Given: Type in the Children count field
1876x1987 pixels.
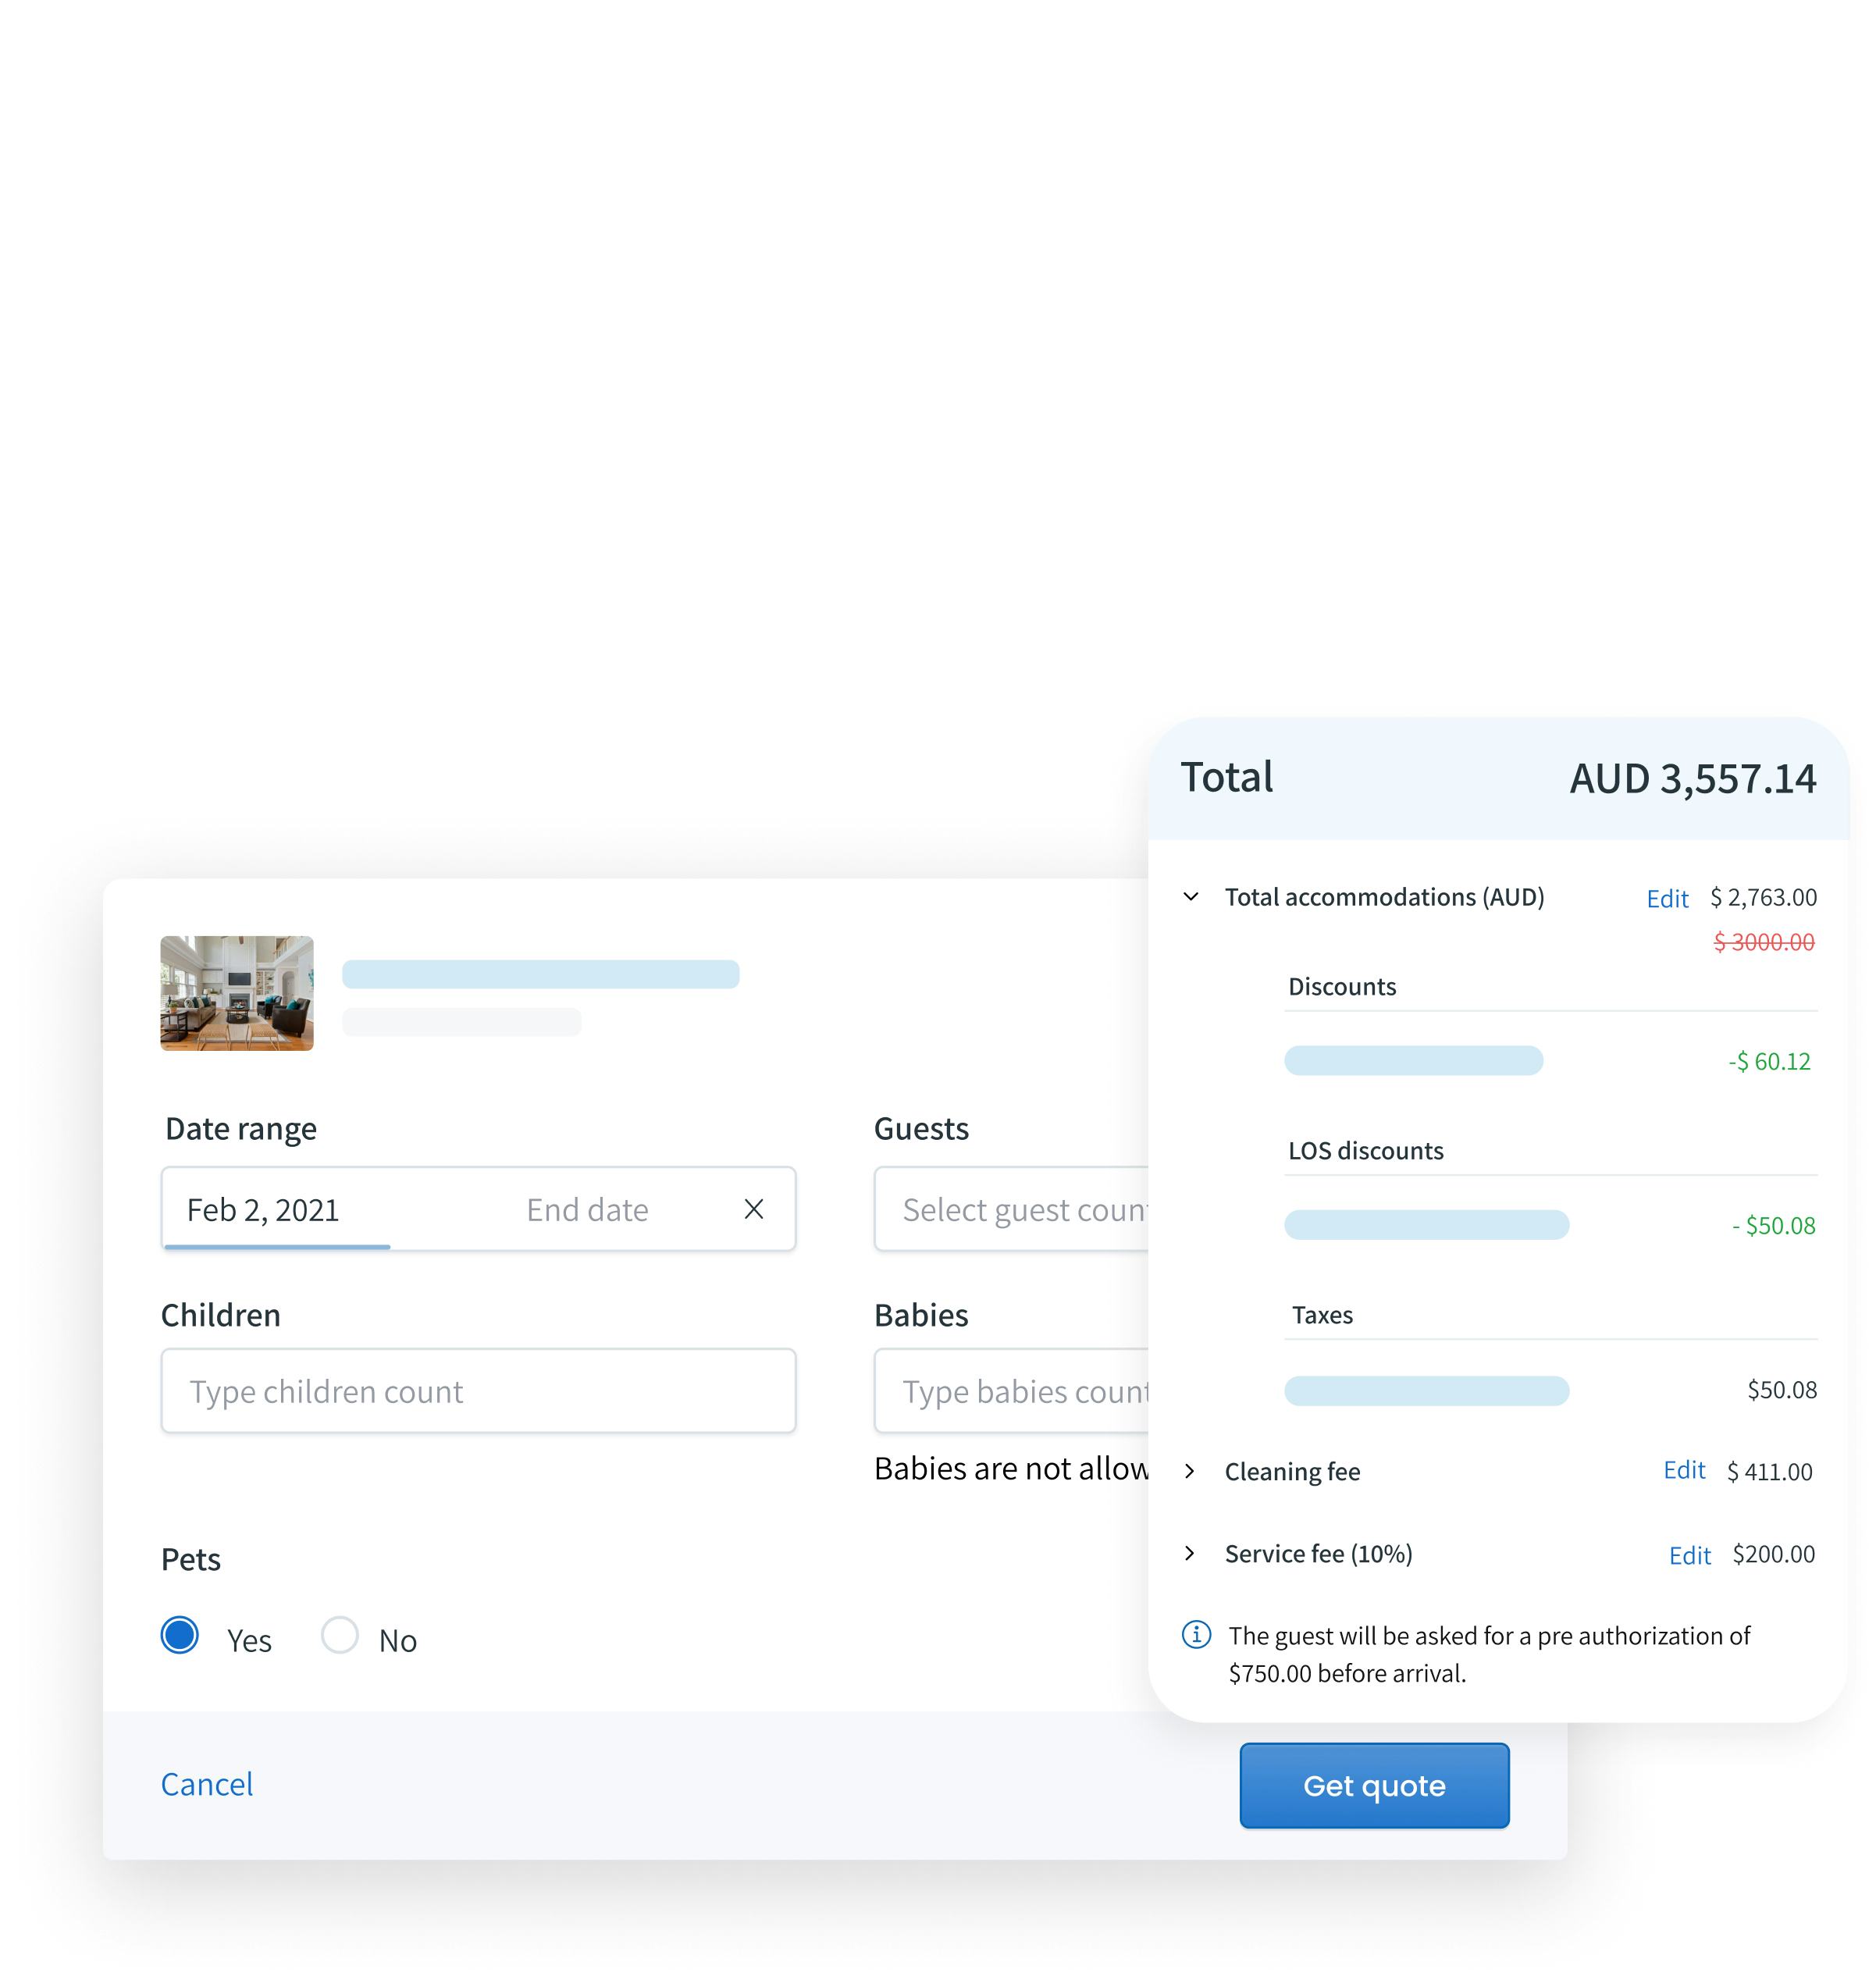Looking at the screenshot, I should 479,1391.
